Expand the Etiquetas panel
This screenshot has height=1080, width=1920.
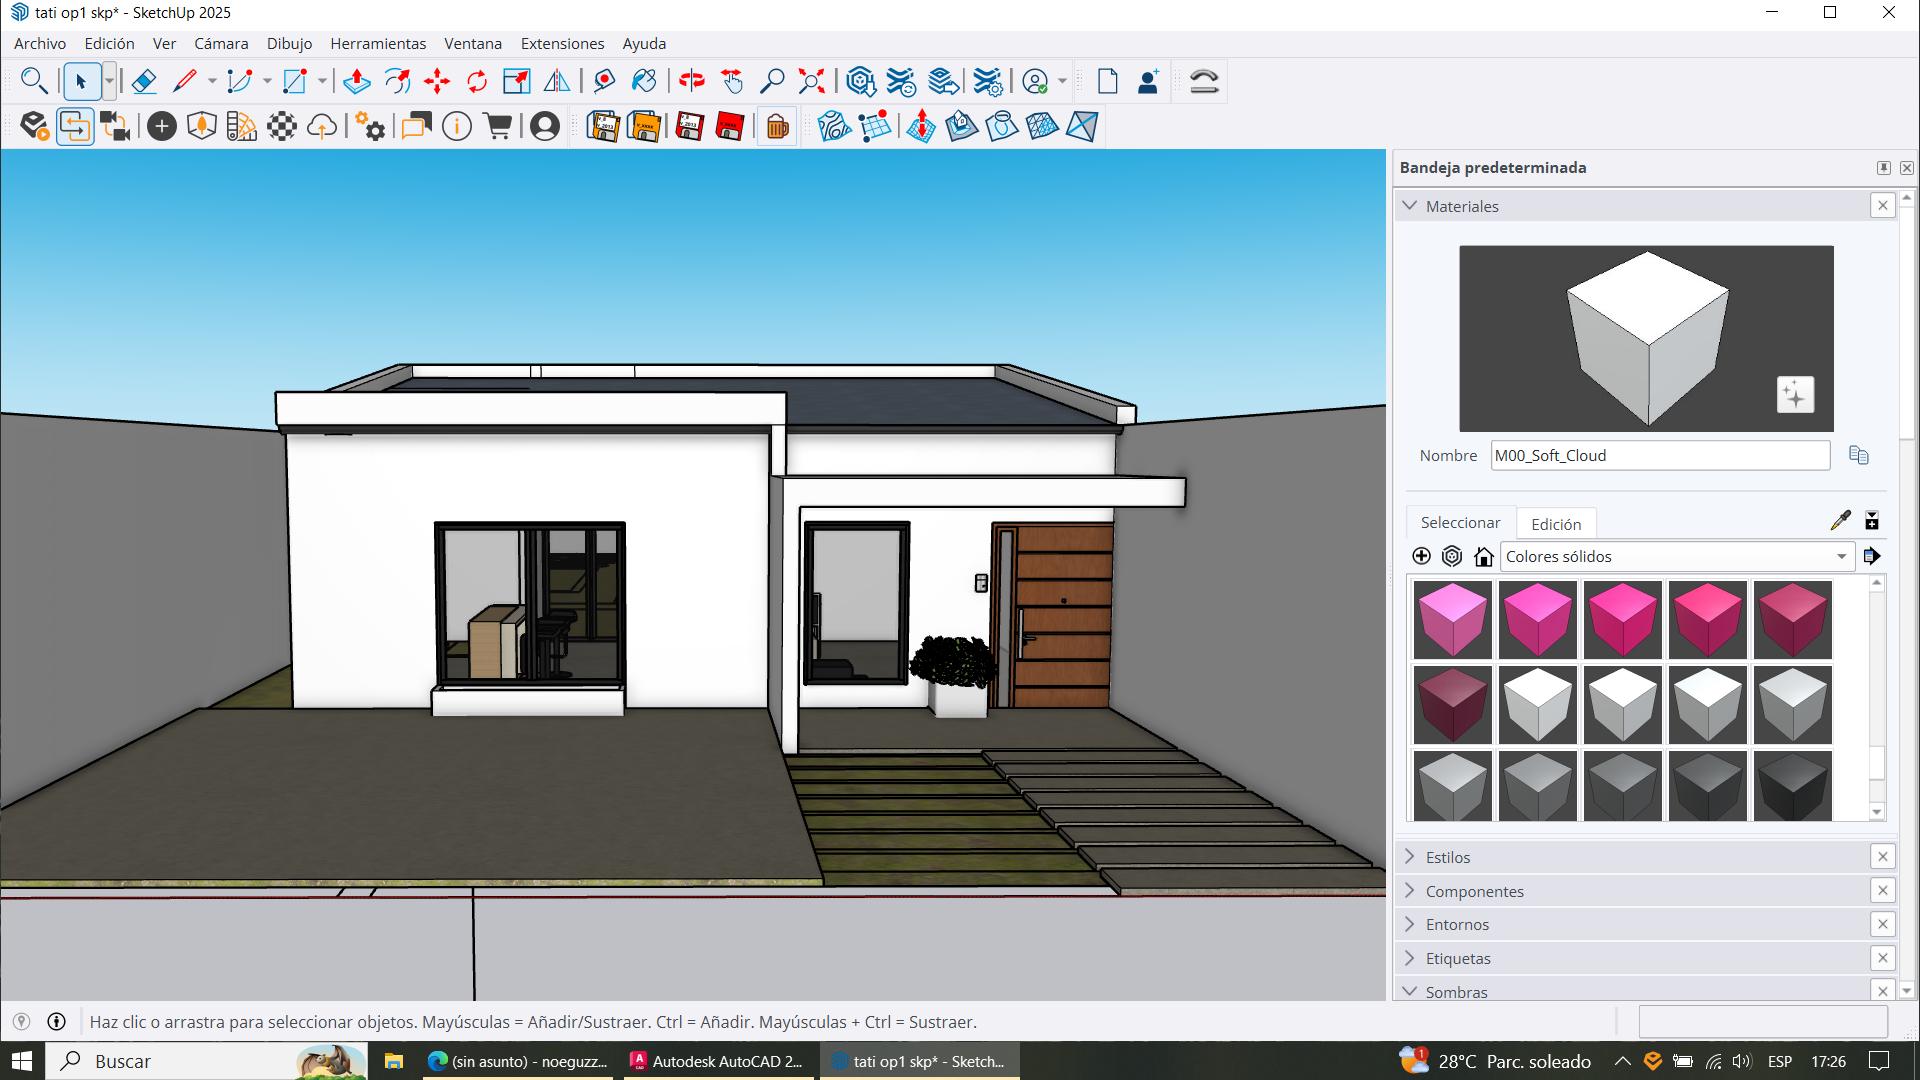(x=1458, y=958)
